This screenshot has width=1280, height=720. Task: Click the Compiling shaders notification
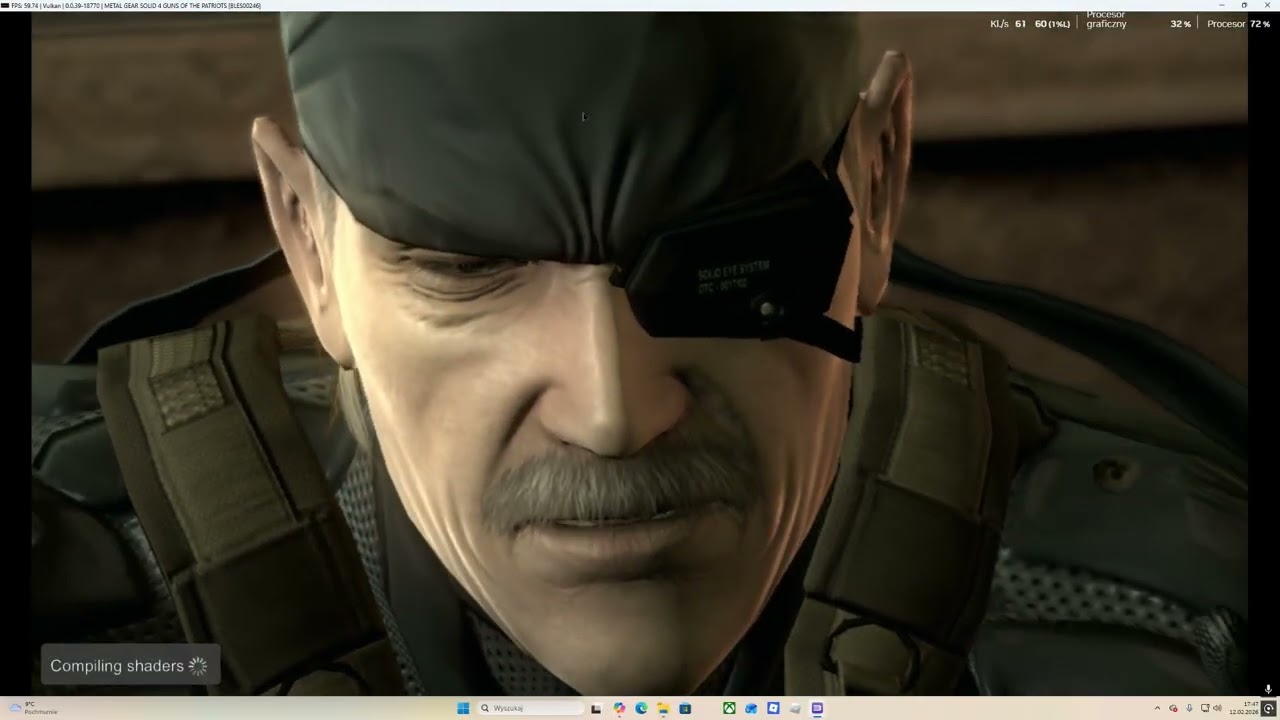coord(129,666)
